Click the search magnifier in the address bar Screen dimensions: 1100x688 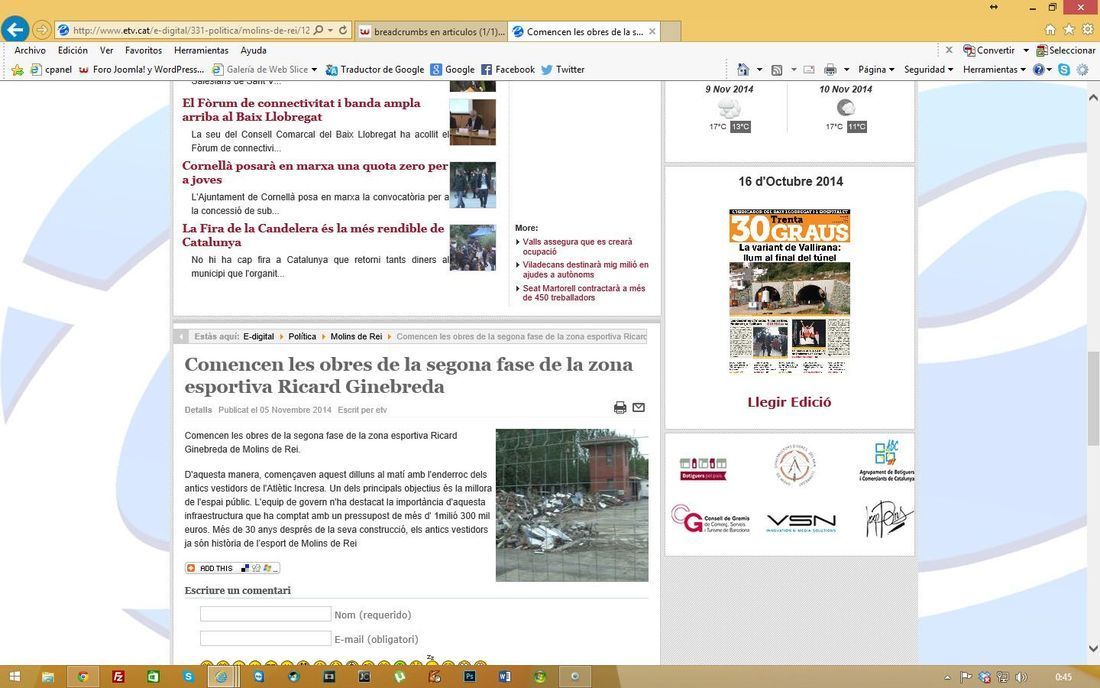[318, 30]
